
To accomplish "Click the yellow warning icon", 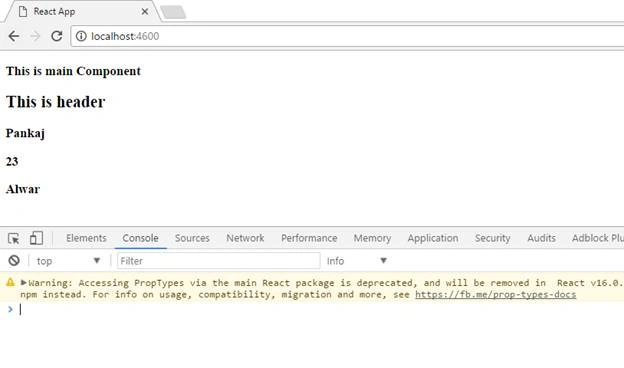I will coord(10,282).
